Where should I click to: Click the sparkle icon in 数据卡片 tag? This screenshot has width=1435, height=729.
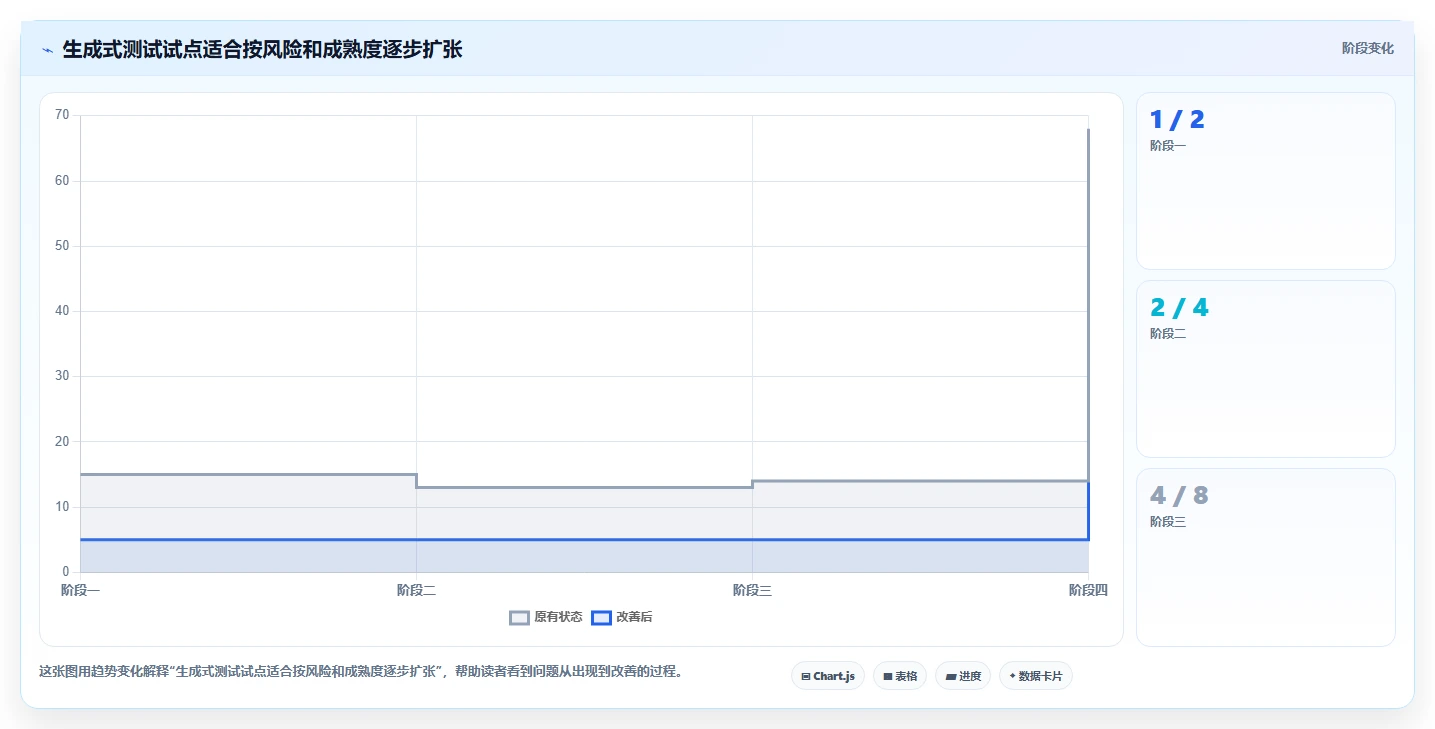pos(1012,676)
